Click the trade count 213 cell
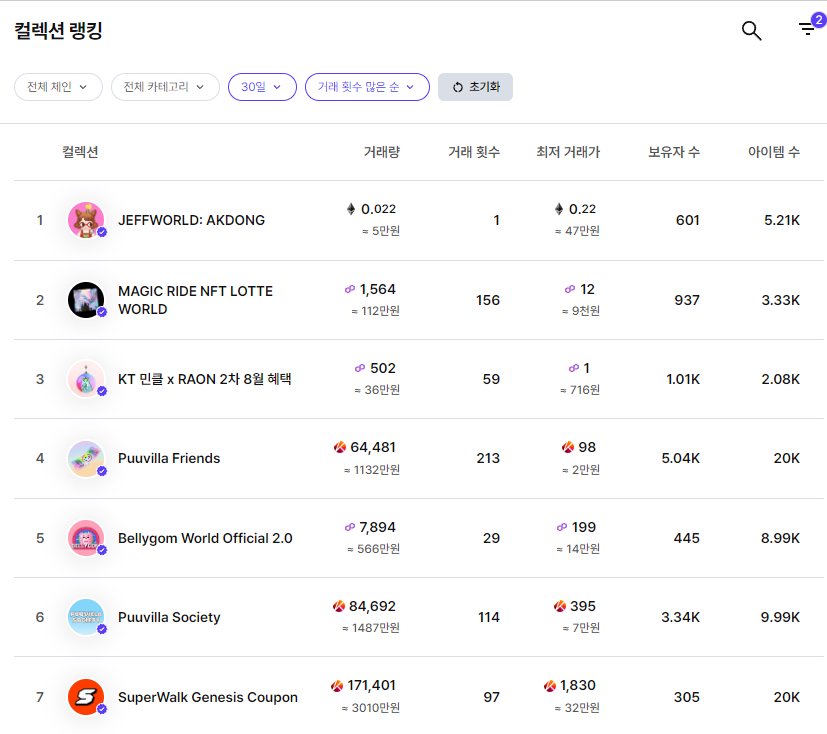827x734 pixels. [x=488, y=458]
